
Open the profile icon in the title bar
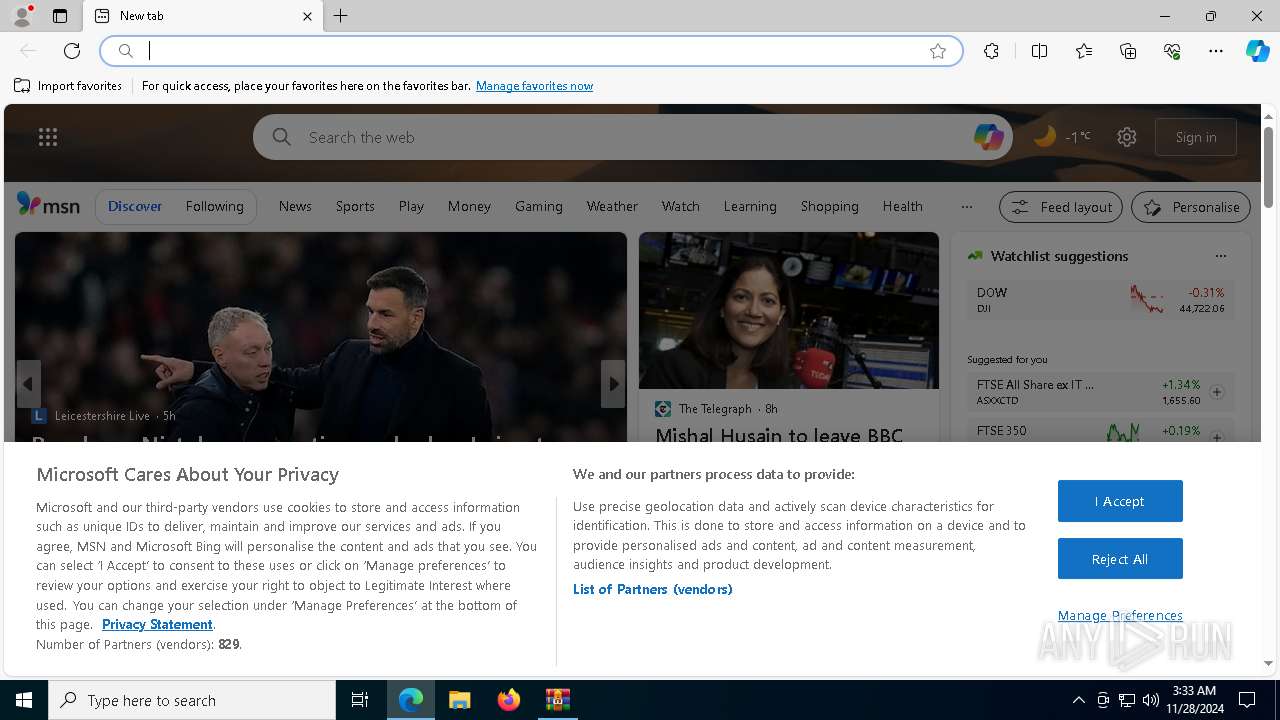click(22, 16)
